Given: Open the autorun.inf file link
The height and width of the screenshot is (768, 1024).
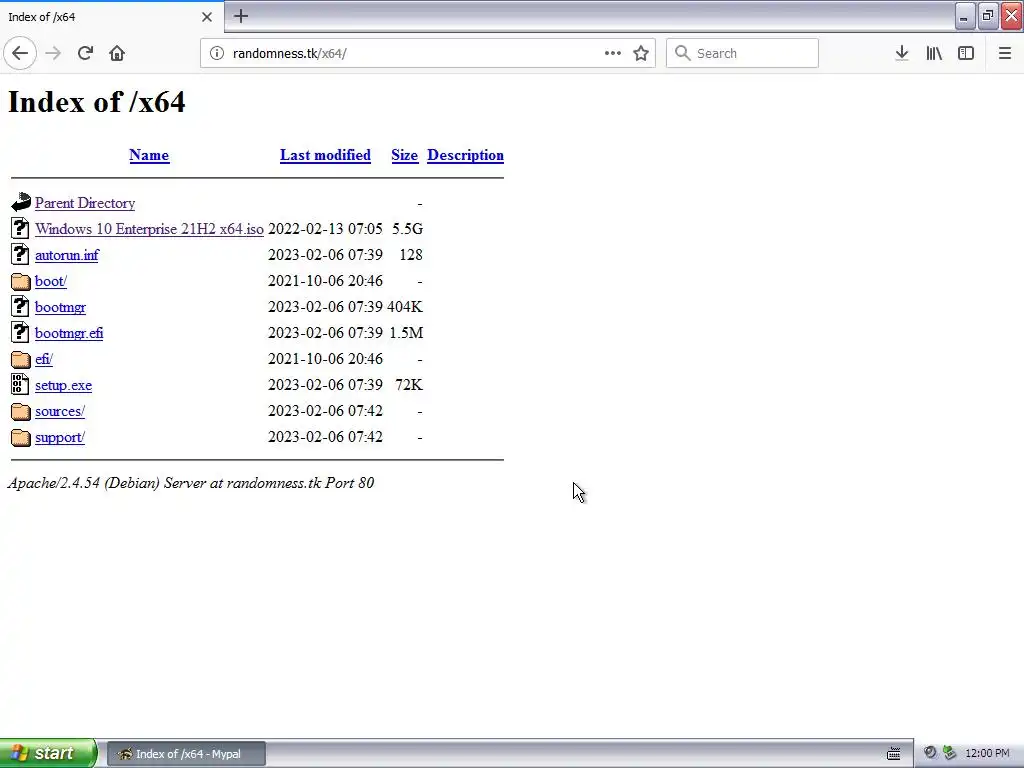Looking at the screenshot, I should click(x=67, y=255).
